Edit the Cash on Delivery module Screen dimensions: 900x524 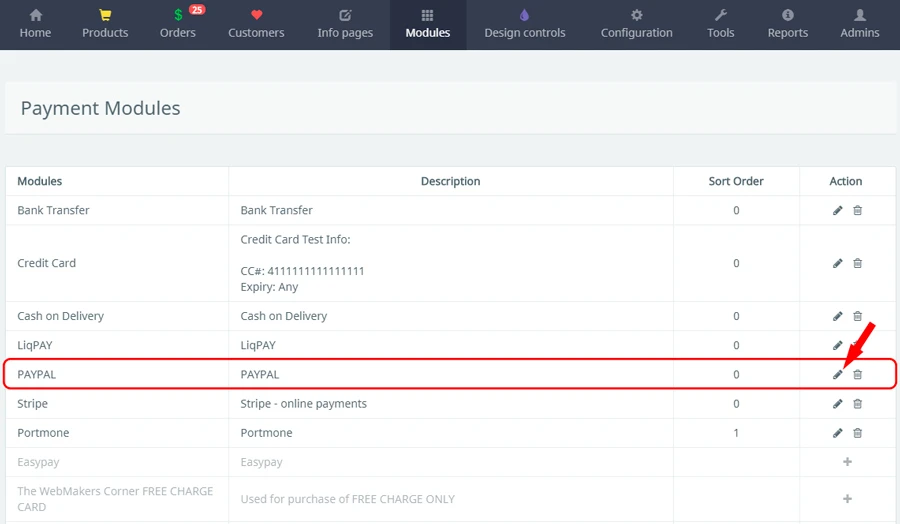pyautogui.click(x=838, y=316)
